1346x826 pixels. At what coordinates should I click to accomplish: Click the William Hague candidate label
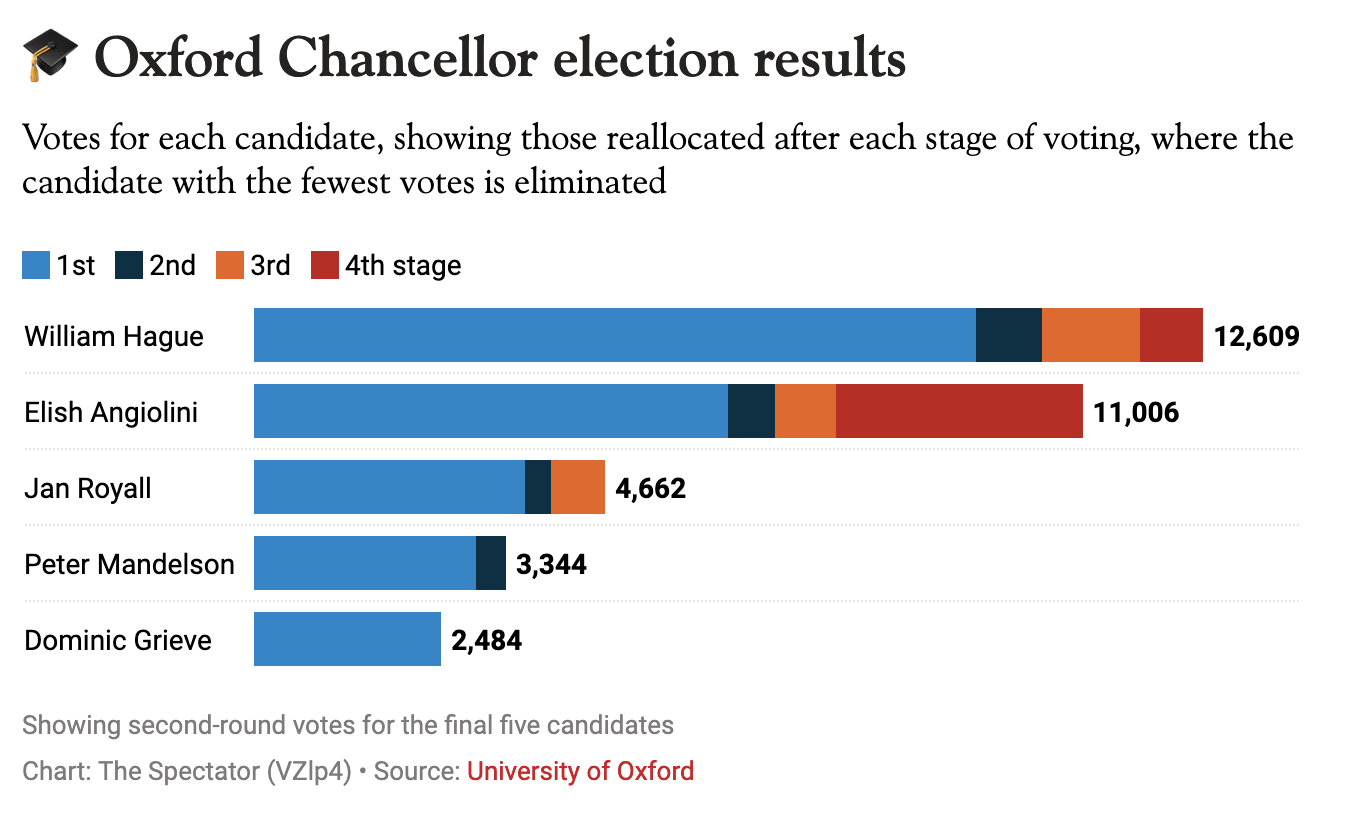(x=114, y=336)
